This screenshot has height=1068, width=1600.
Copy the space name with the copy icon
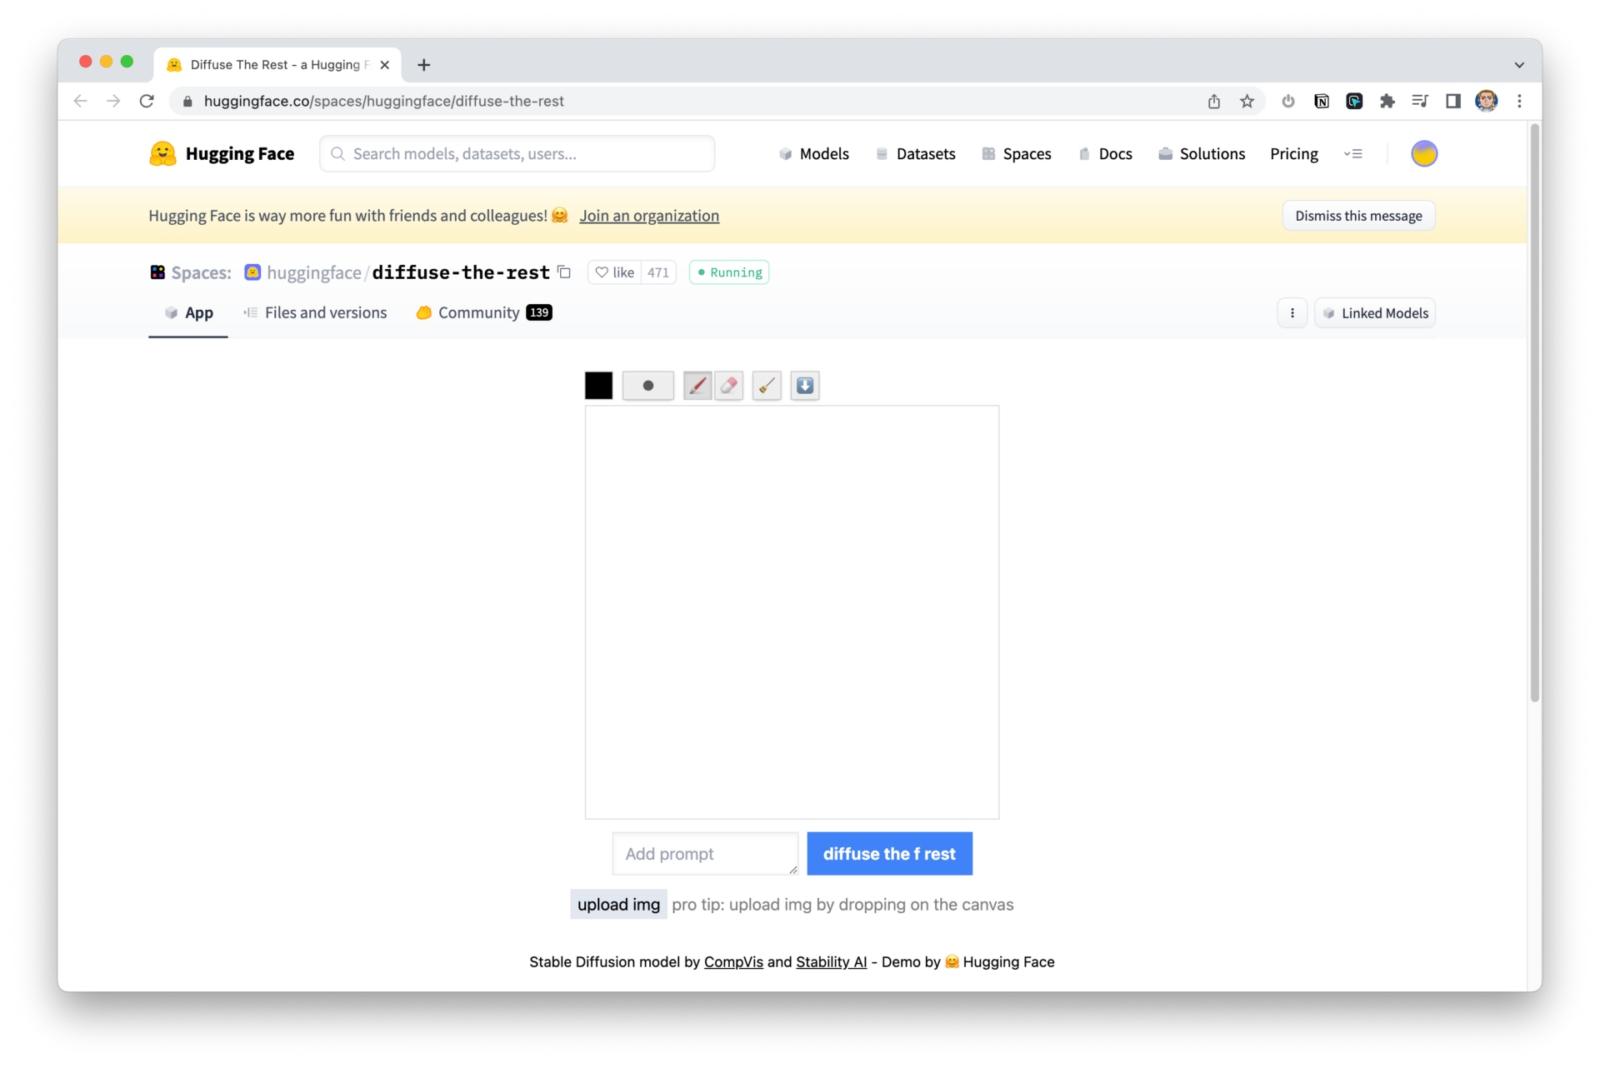564,272
